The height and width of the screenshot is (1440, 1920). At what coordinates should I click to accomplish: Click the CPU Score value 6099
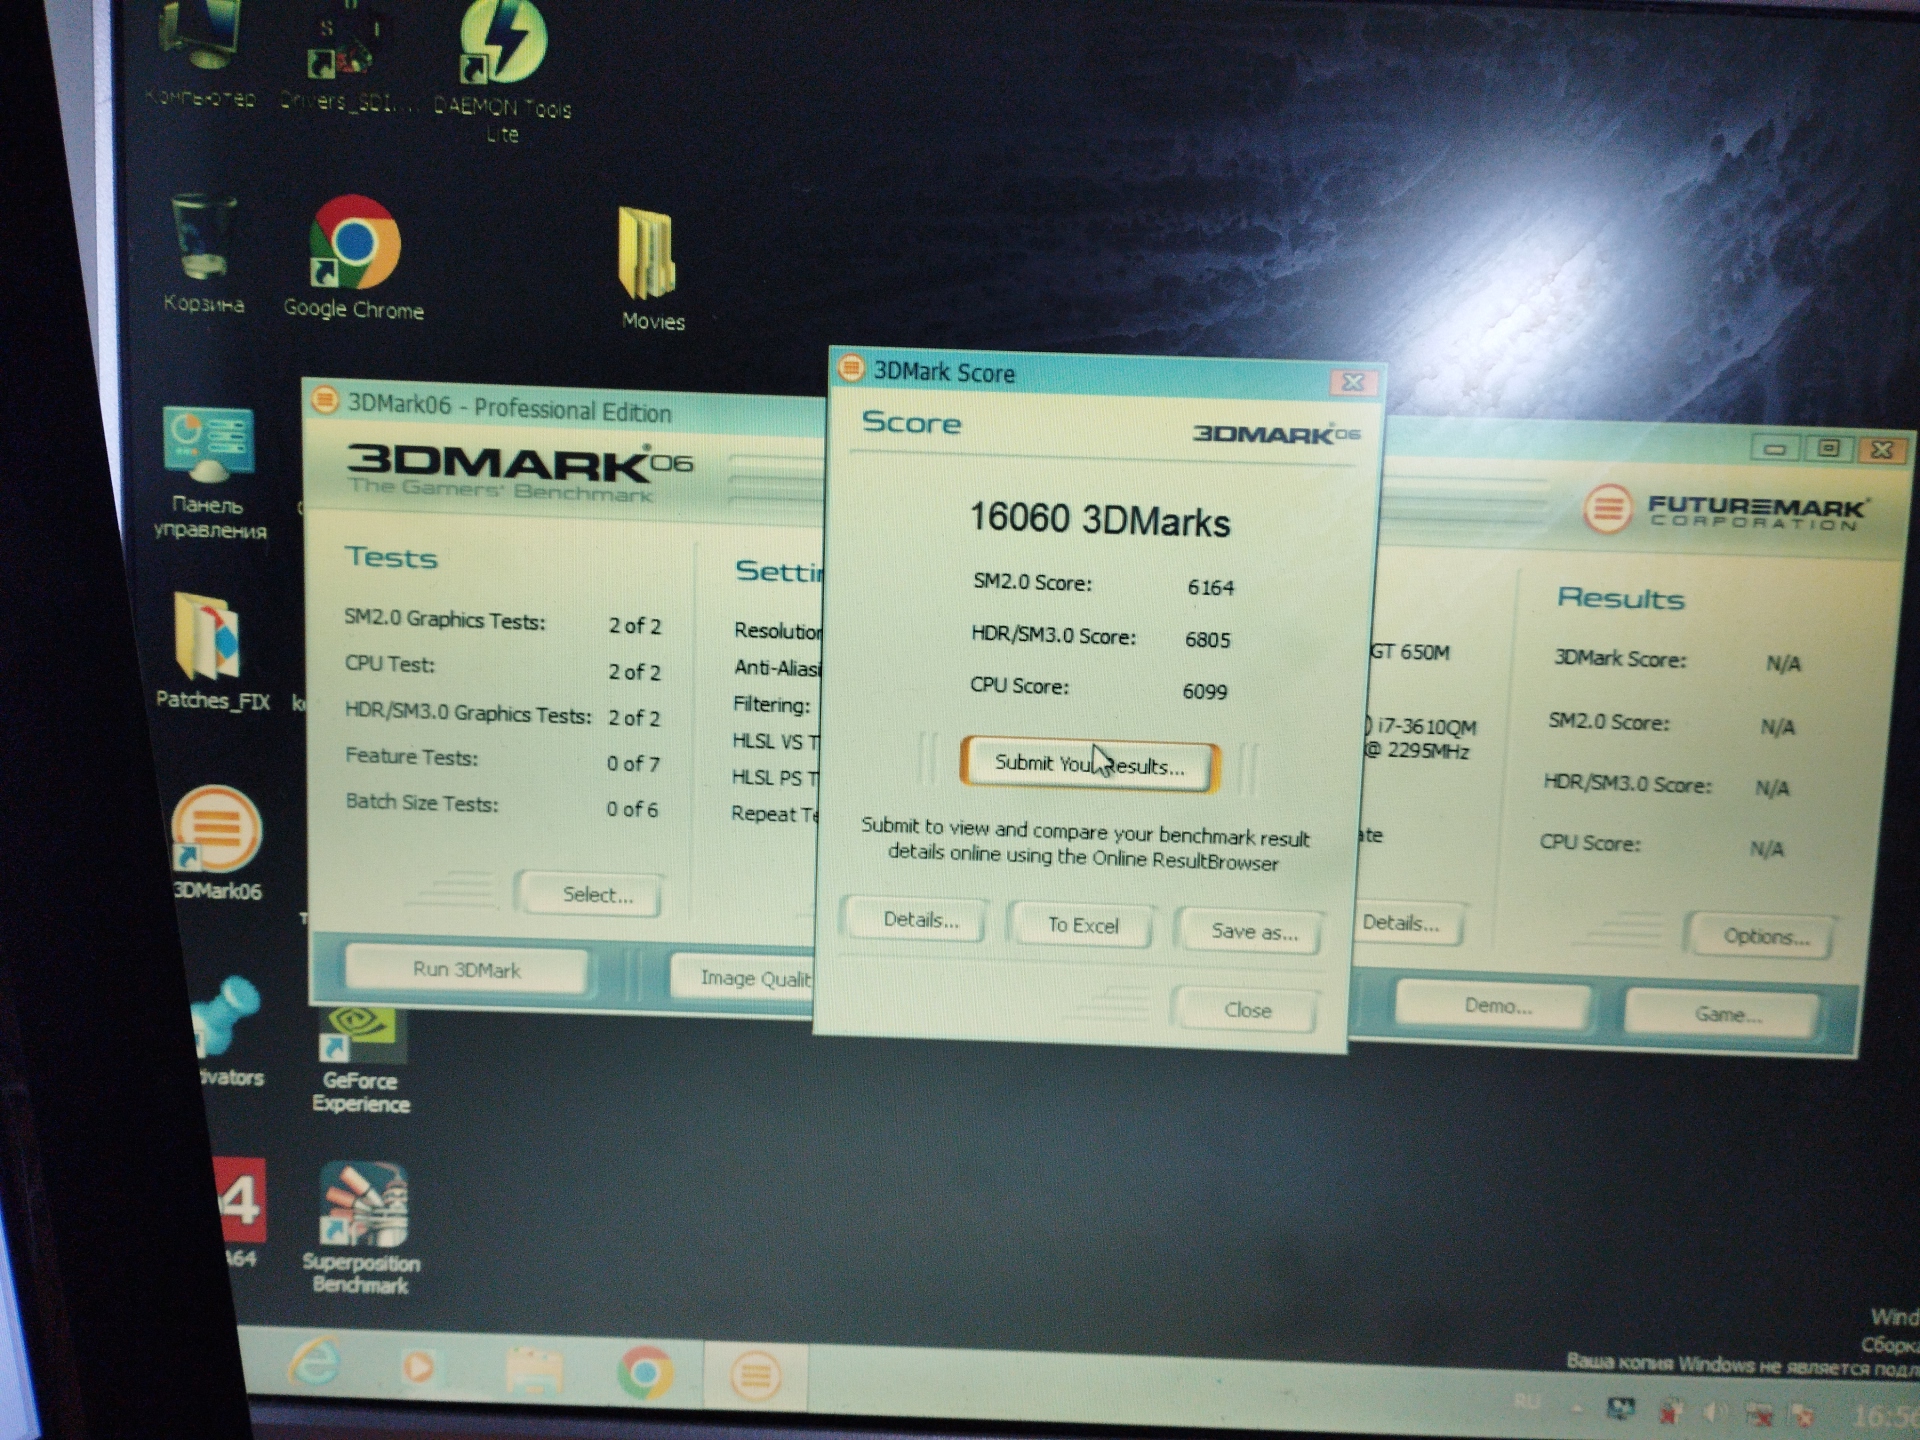coord(1204,691)
